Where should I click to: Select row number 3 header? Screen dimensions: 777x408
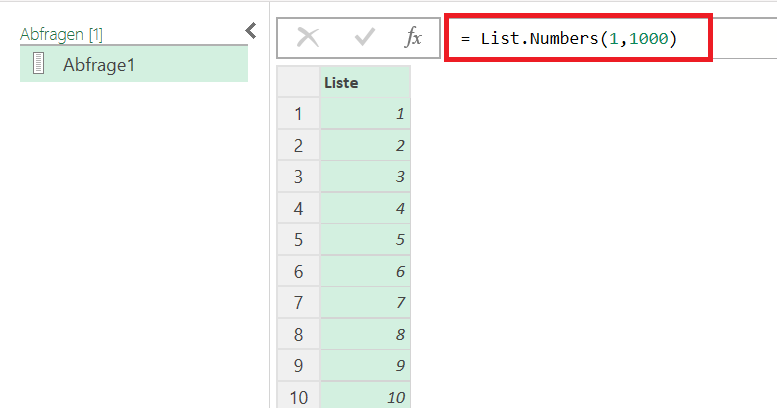coord(298,177)
